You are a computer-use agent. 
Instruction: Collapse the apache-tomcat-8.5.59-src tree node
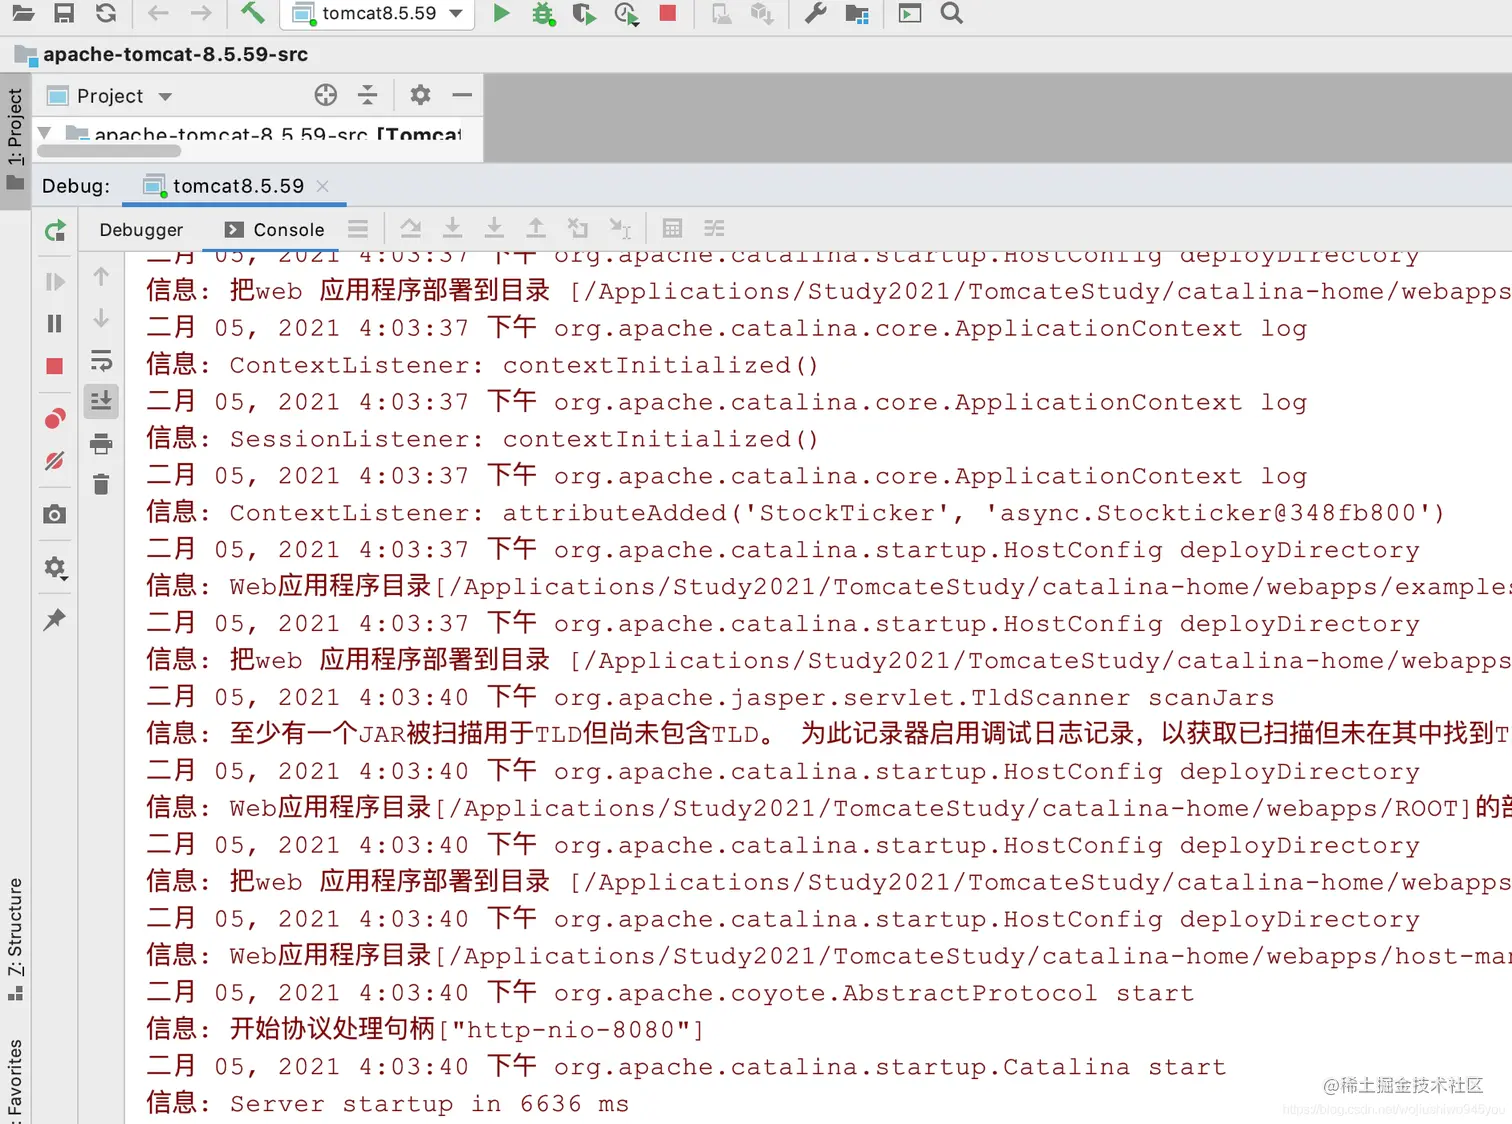tap(45, 132)
